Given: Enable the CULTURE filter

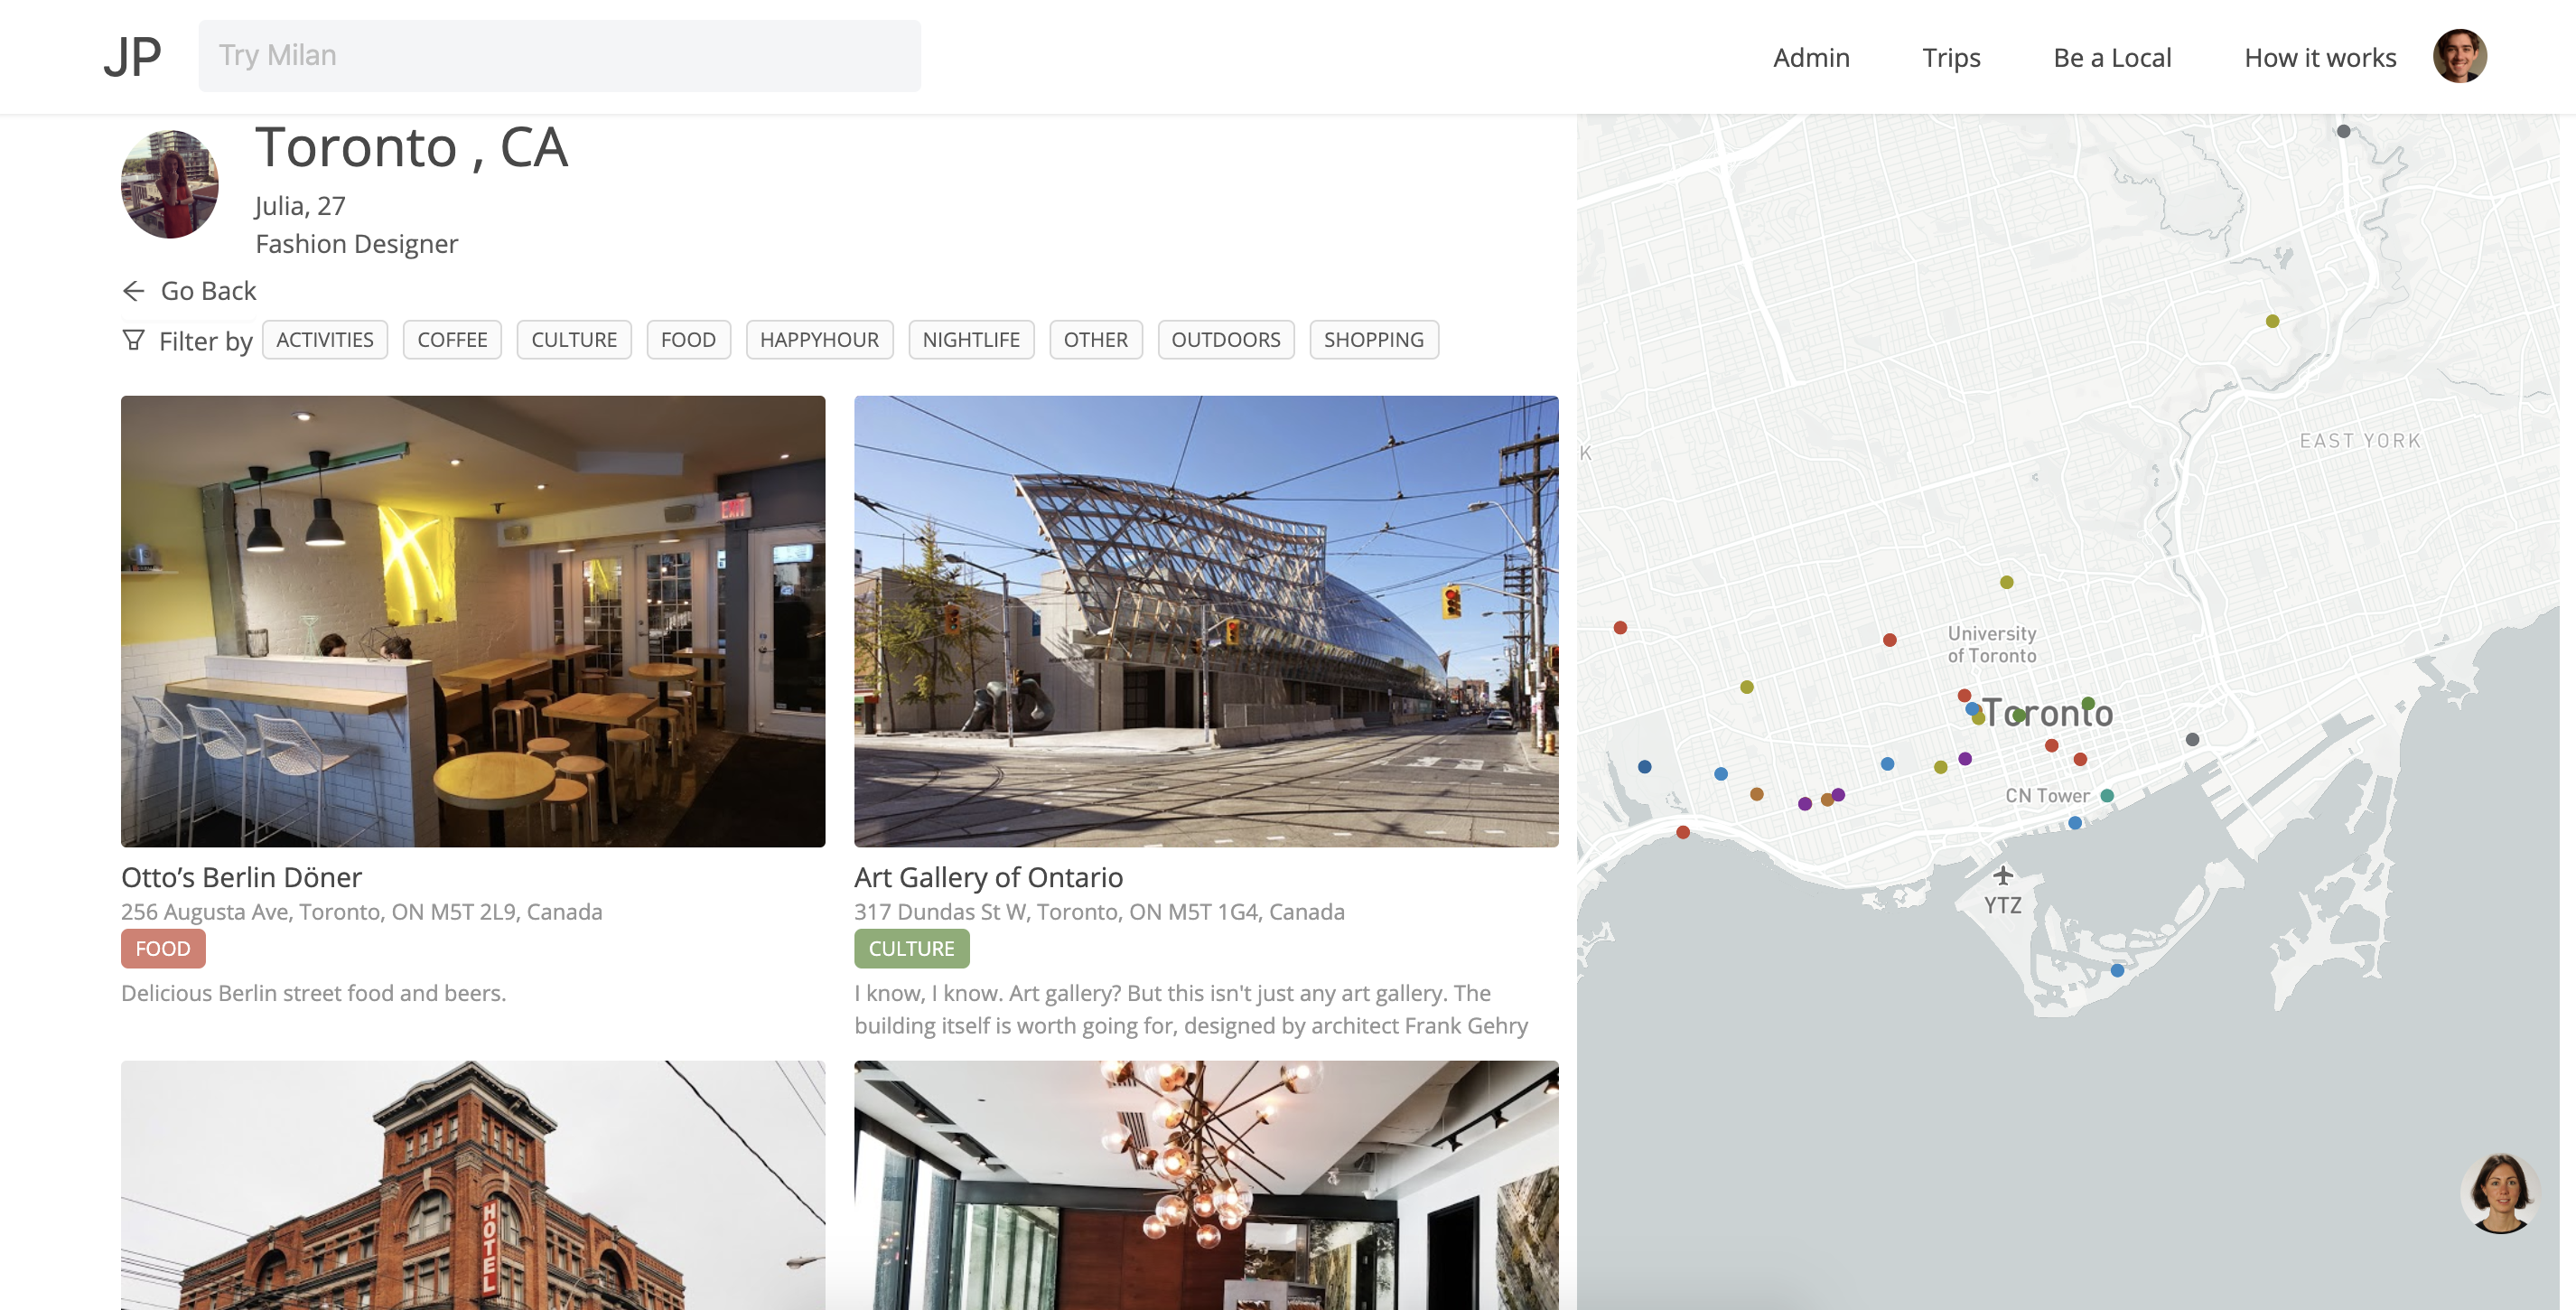Looking at the screenshot, I should pyautogui.click(x=573, y=340).
